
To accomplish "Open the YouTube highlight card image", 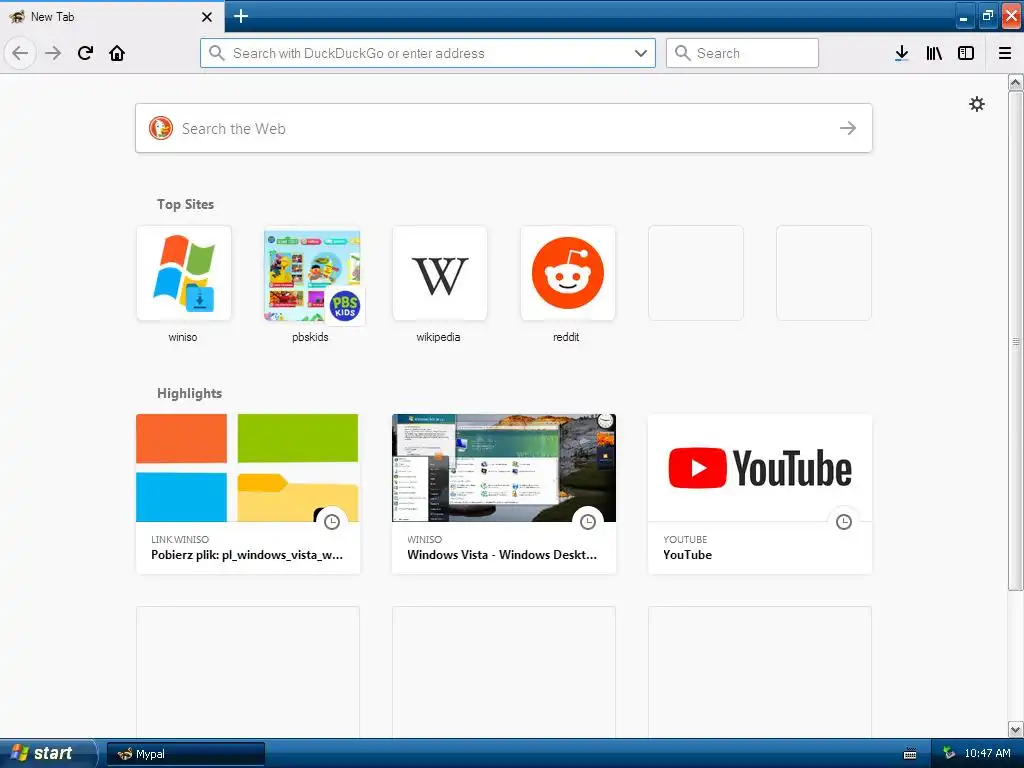I will point(760,468).
